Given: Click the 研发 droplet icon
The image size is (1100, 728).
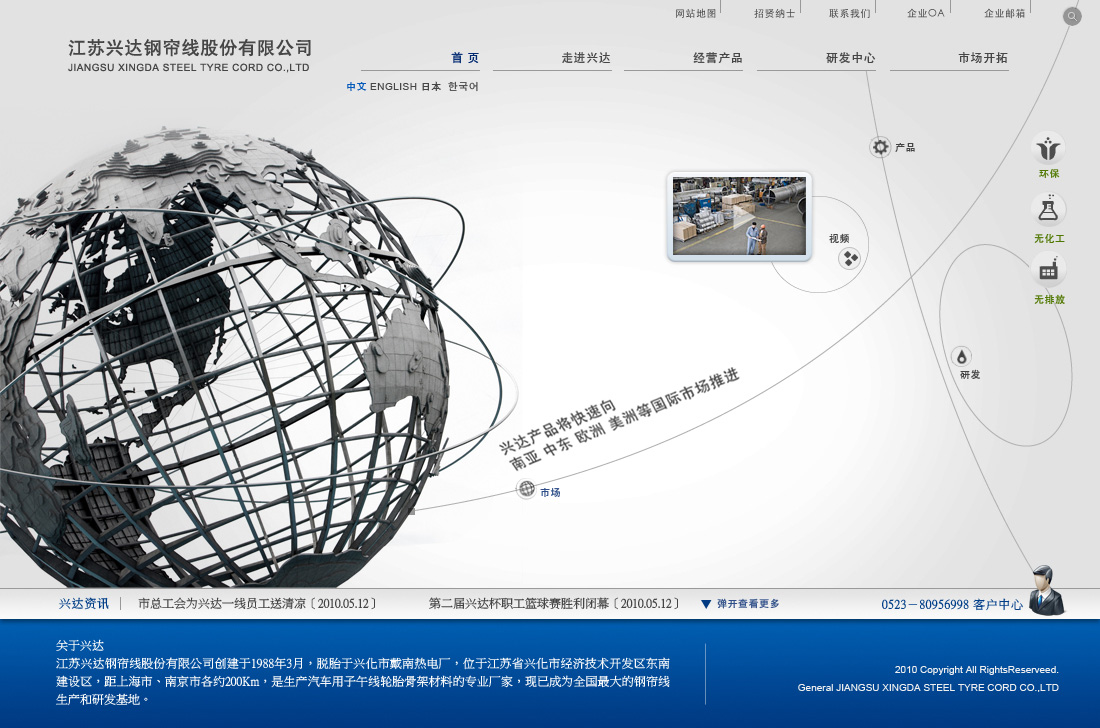Looking at the screenshot, I should click(x=962, y=356).
